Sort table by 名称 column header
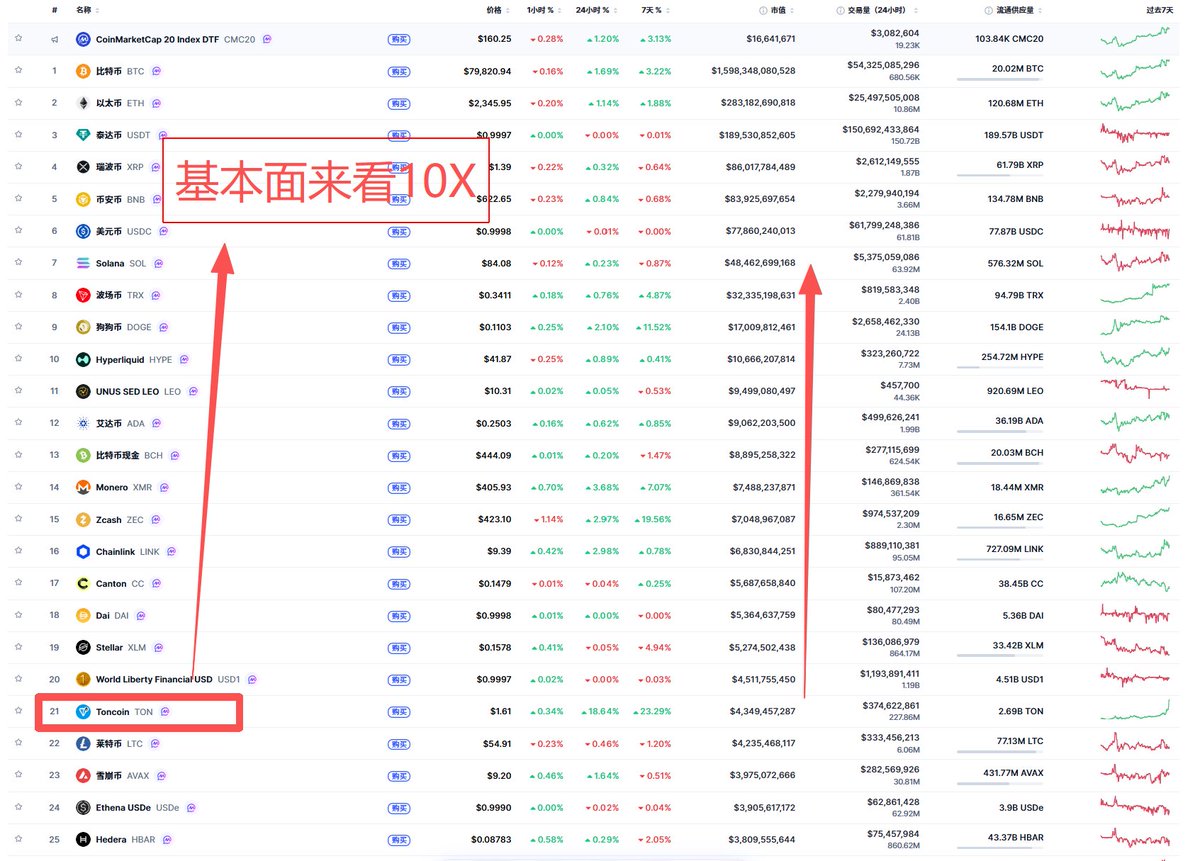1200x861 pixels. pos(87,10)
